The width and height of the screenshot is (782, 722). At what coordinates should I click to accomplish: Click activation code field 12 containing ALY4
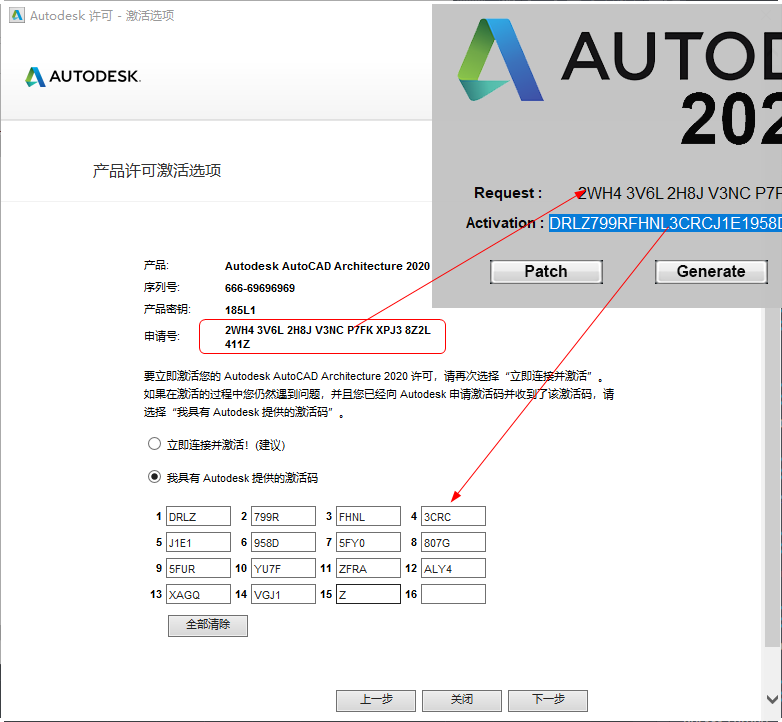click(453, 568)
